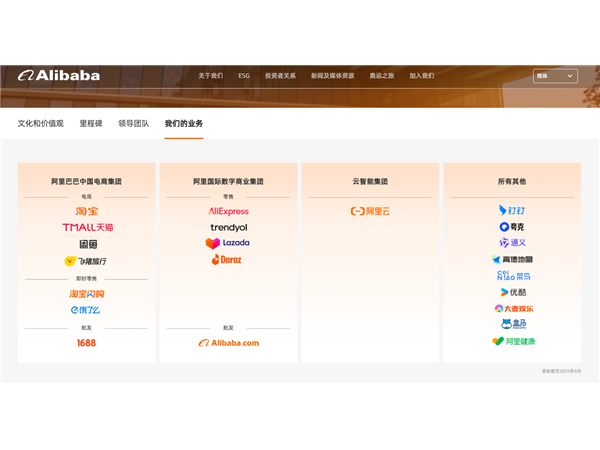The image size is (600, 450).
Task: Switch to the 文化和价值观 tab
Action: pyautogui.click(x=41, y=124)
